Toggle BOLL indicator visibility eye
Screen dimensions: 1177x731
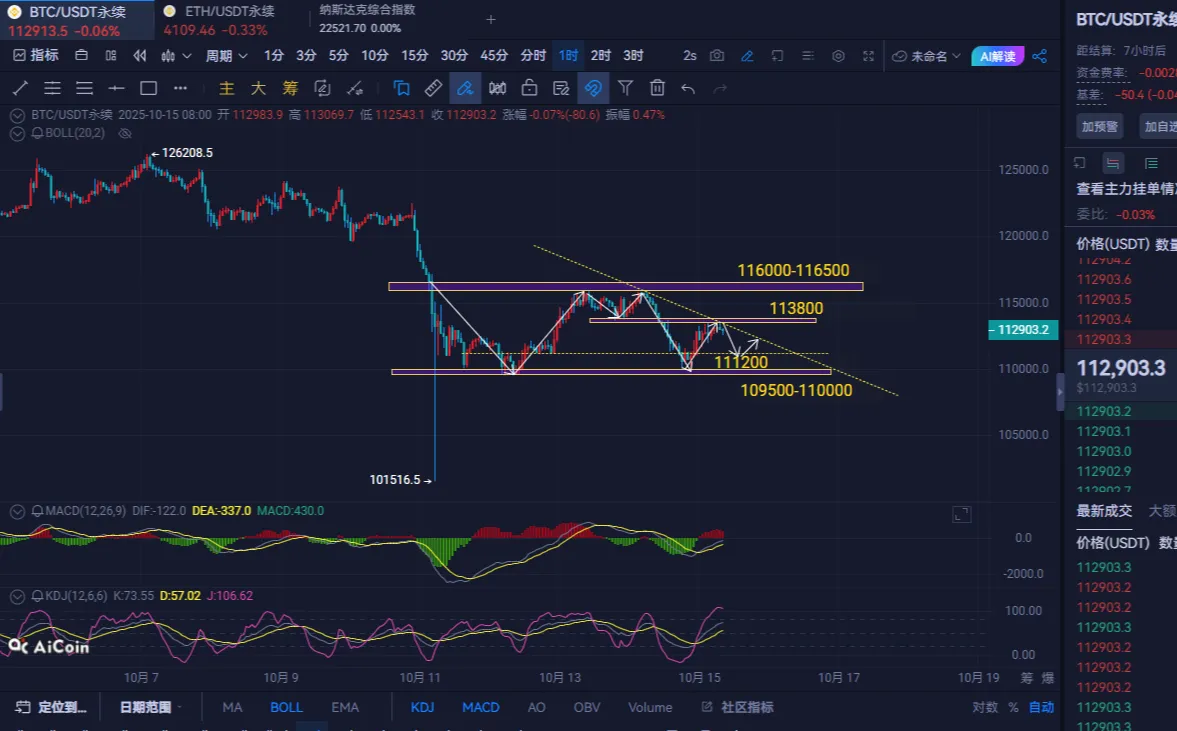tap(125, 133)
